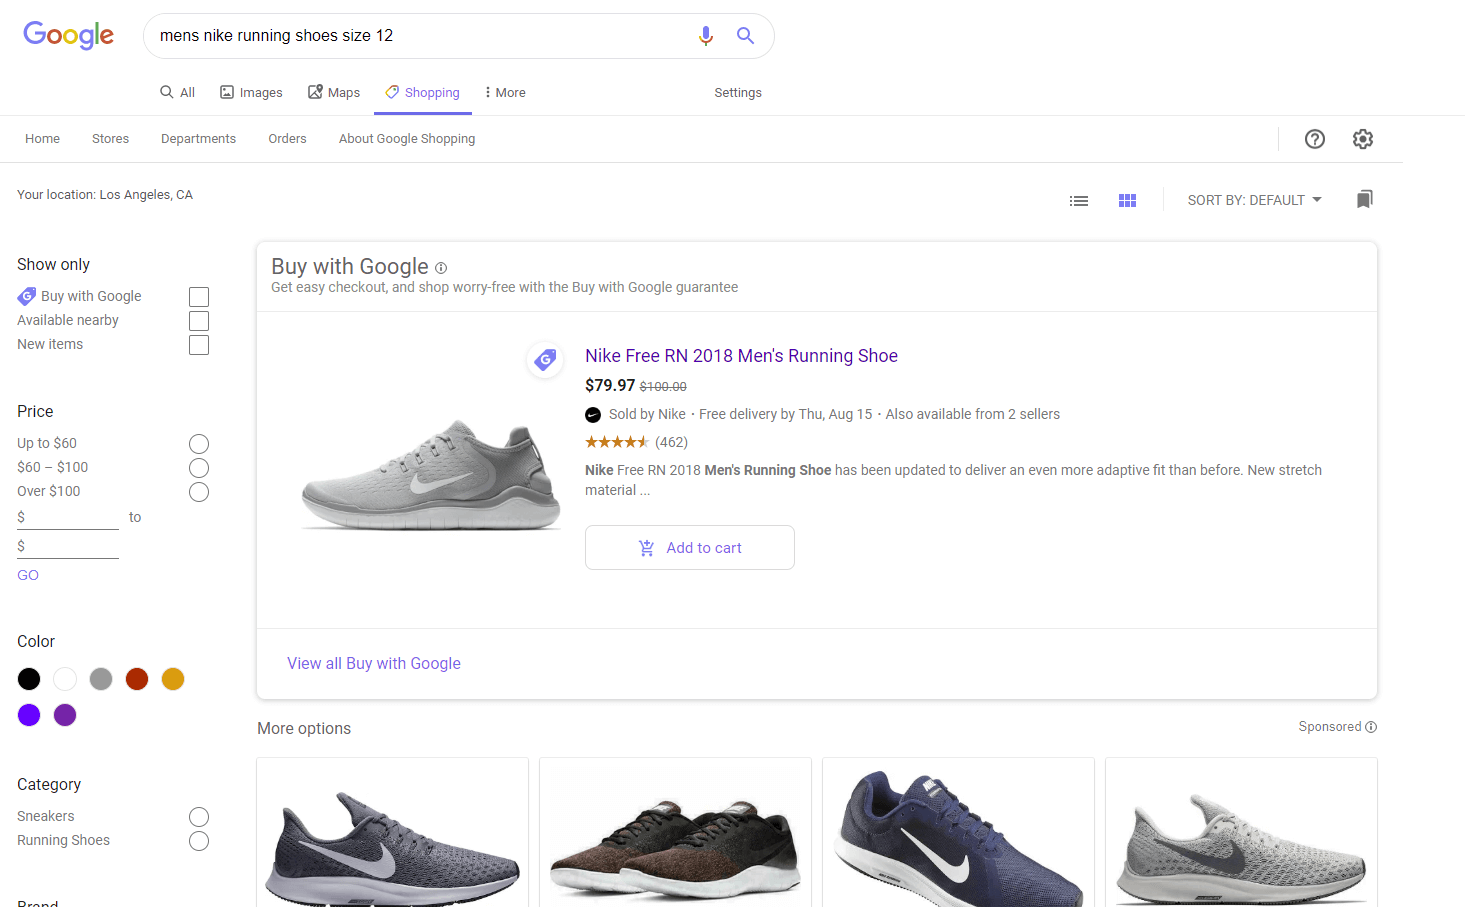This screenshot has height=907, width=1465.
Task: Open the shopping settings gear icon
Action: 1363,139
